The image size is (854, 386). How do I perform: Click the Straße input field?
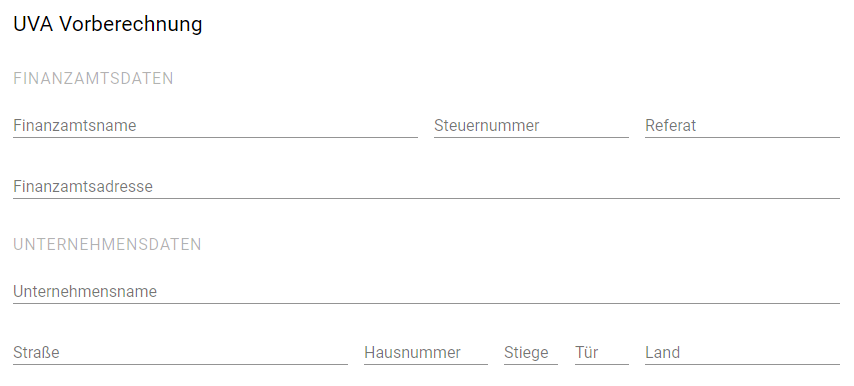pos(180,353)
